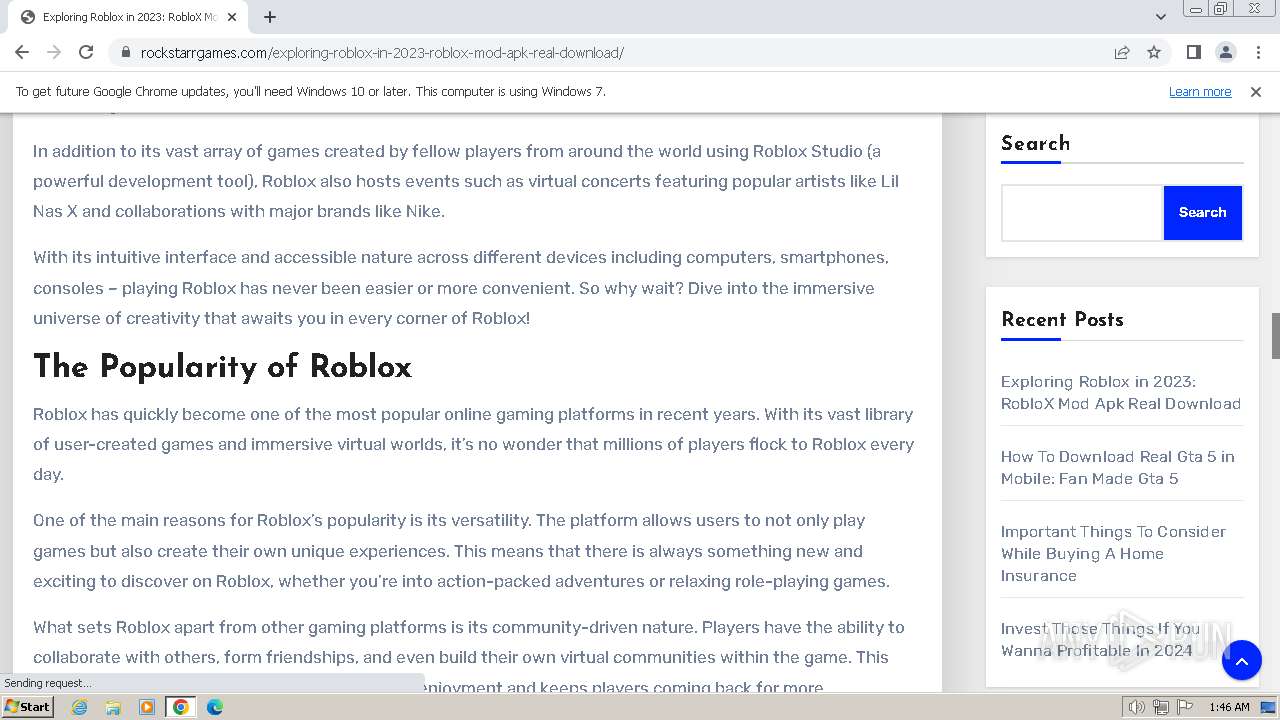Open Chrome profile avatar

1225,52
